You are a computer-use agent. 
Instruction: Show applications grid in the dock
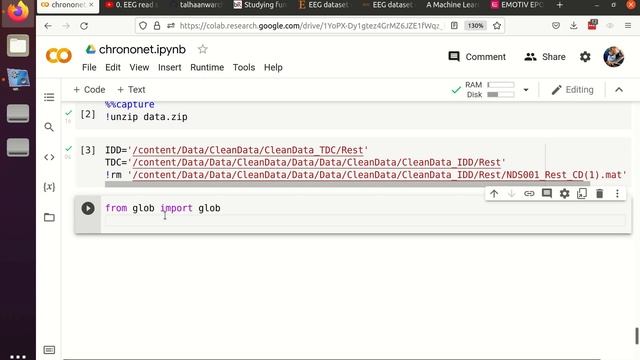(18, 357)
